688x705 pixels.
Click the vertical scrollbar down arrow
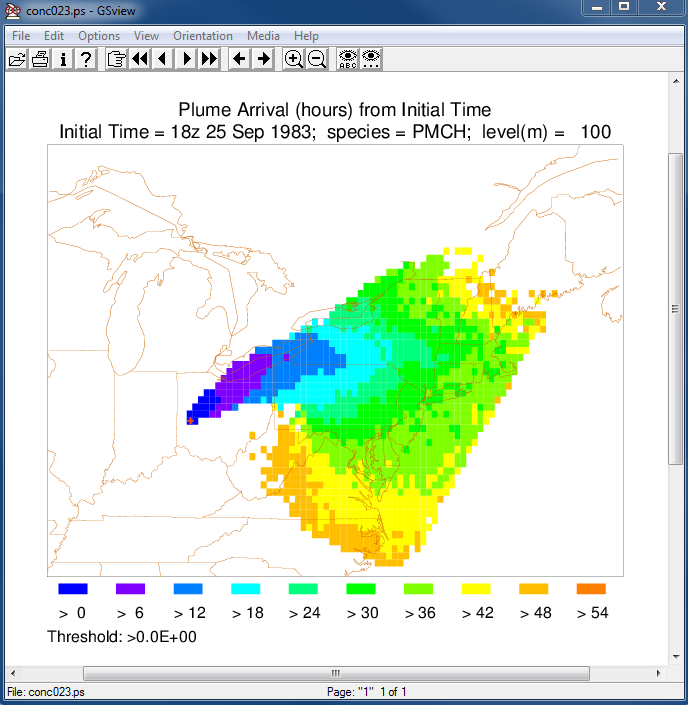pos(676,655)
